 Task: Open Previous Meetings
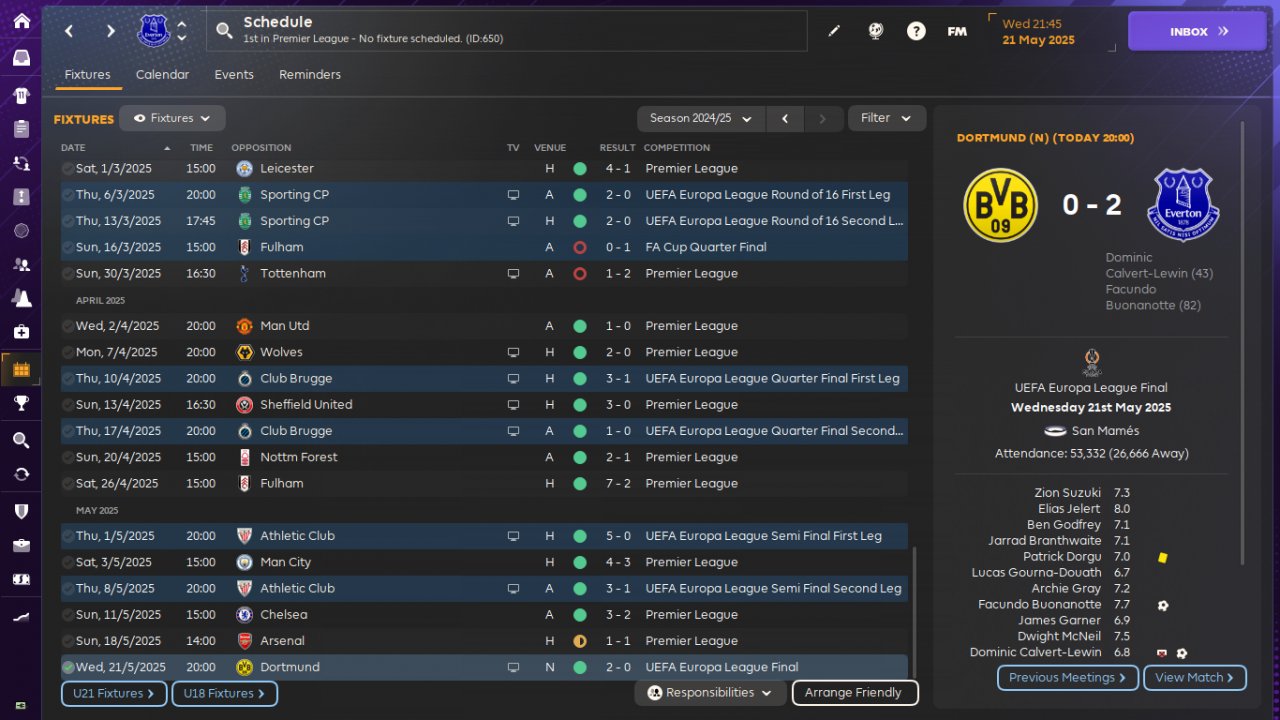tap(1068, 678)
